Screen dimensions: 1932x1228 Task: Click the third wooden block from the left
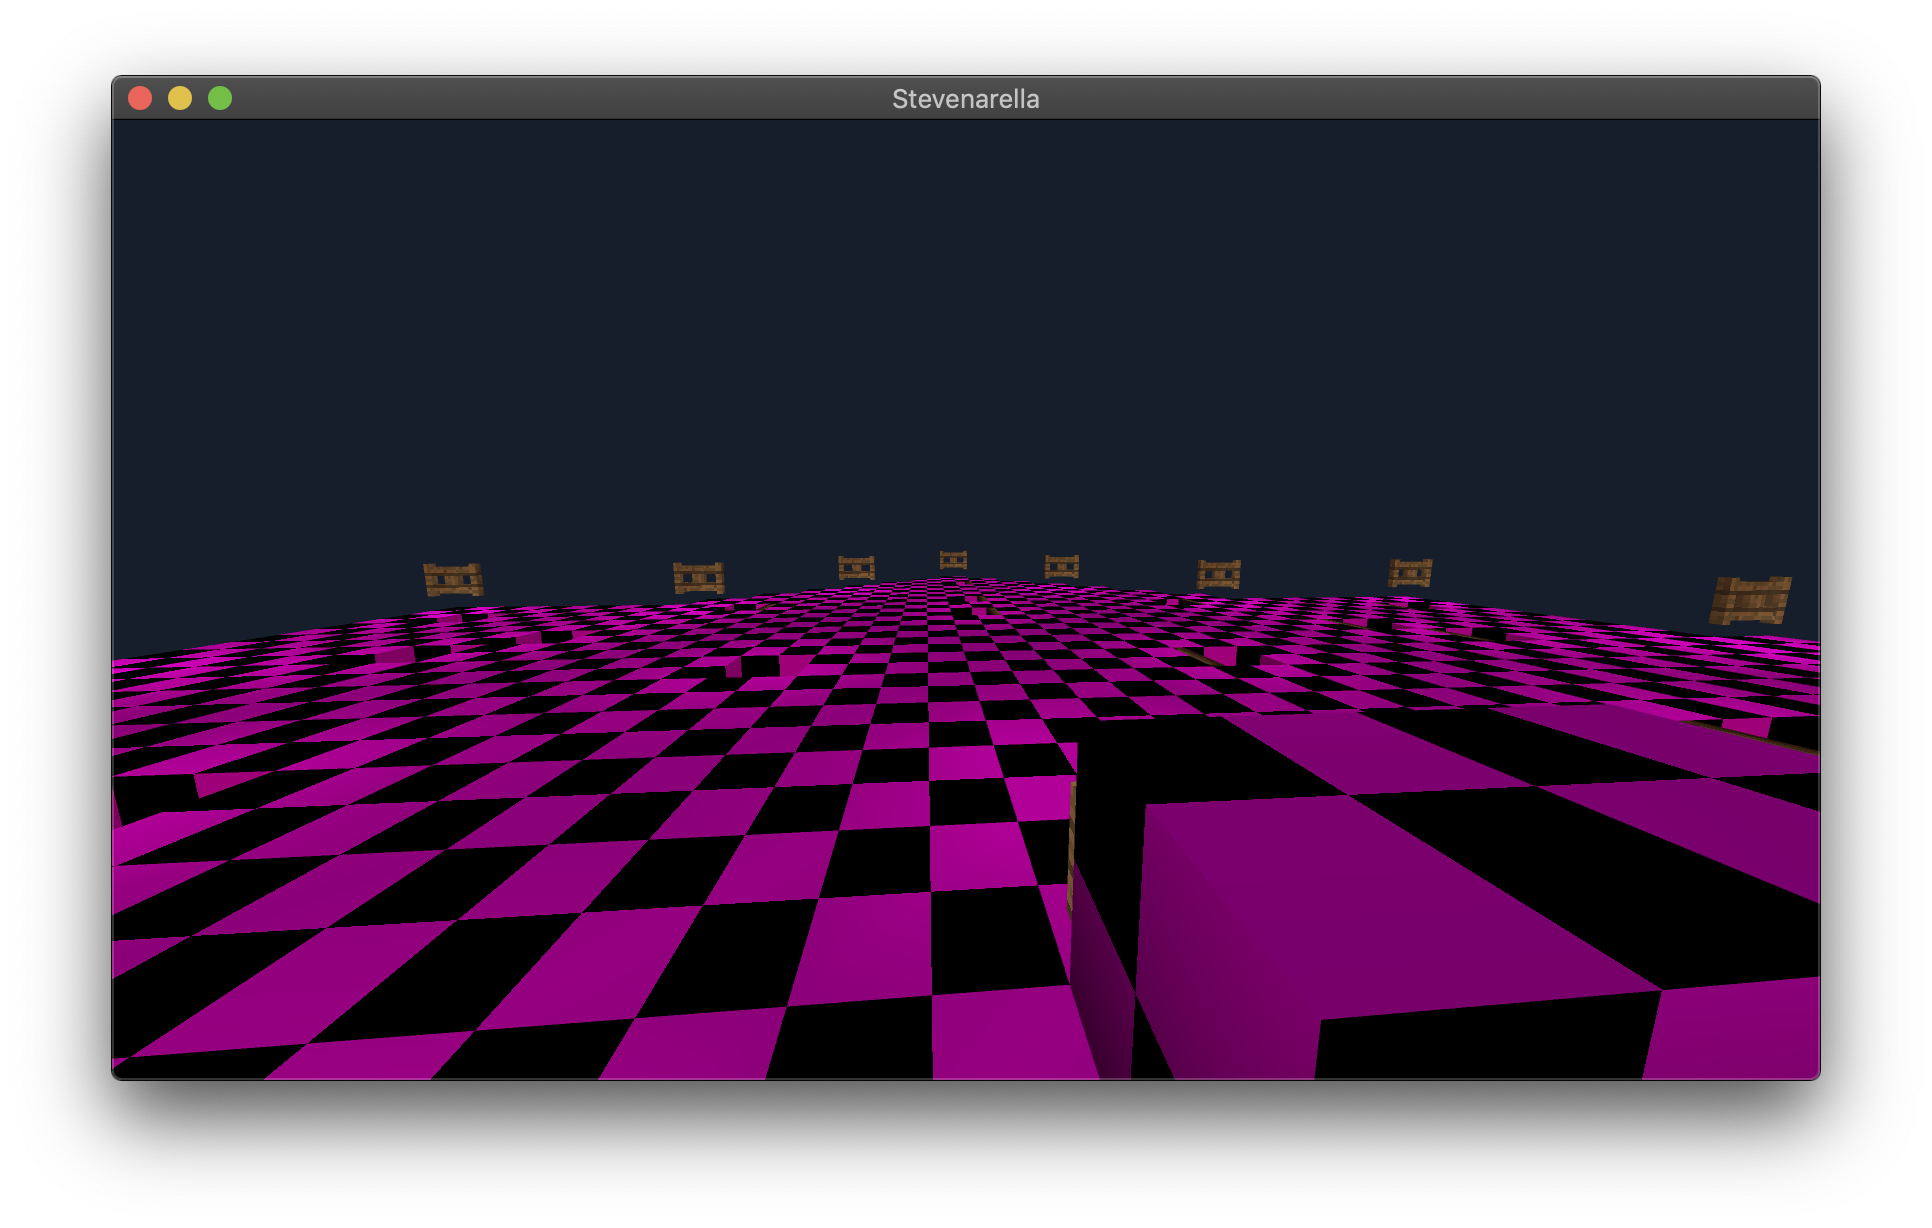tap(856, 568)
